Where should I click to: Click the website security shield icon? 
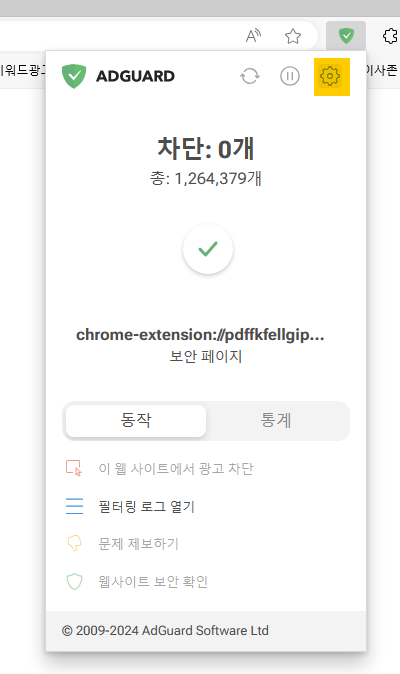(74, 582)
